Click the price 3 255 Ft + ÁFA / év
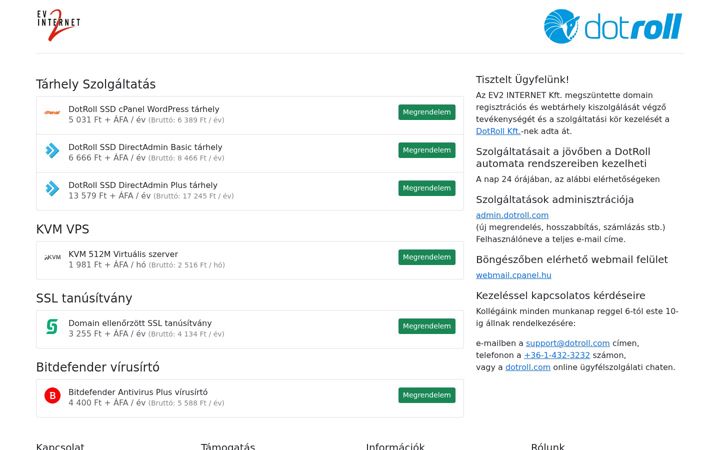This screenshot has height=450, width=720. click(107, 334)
